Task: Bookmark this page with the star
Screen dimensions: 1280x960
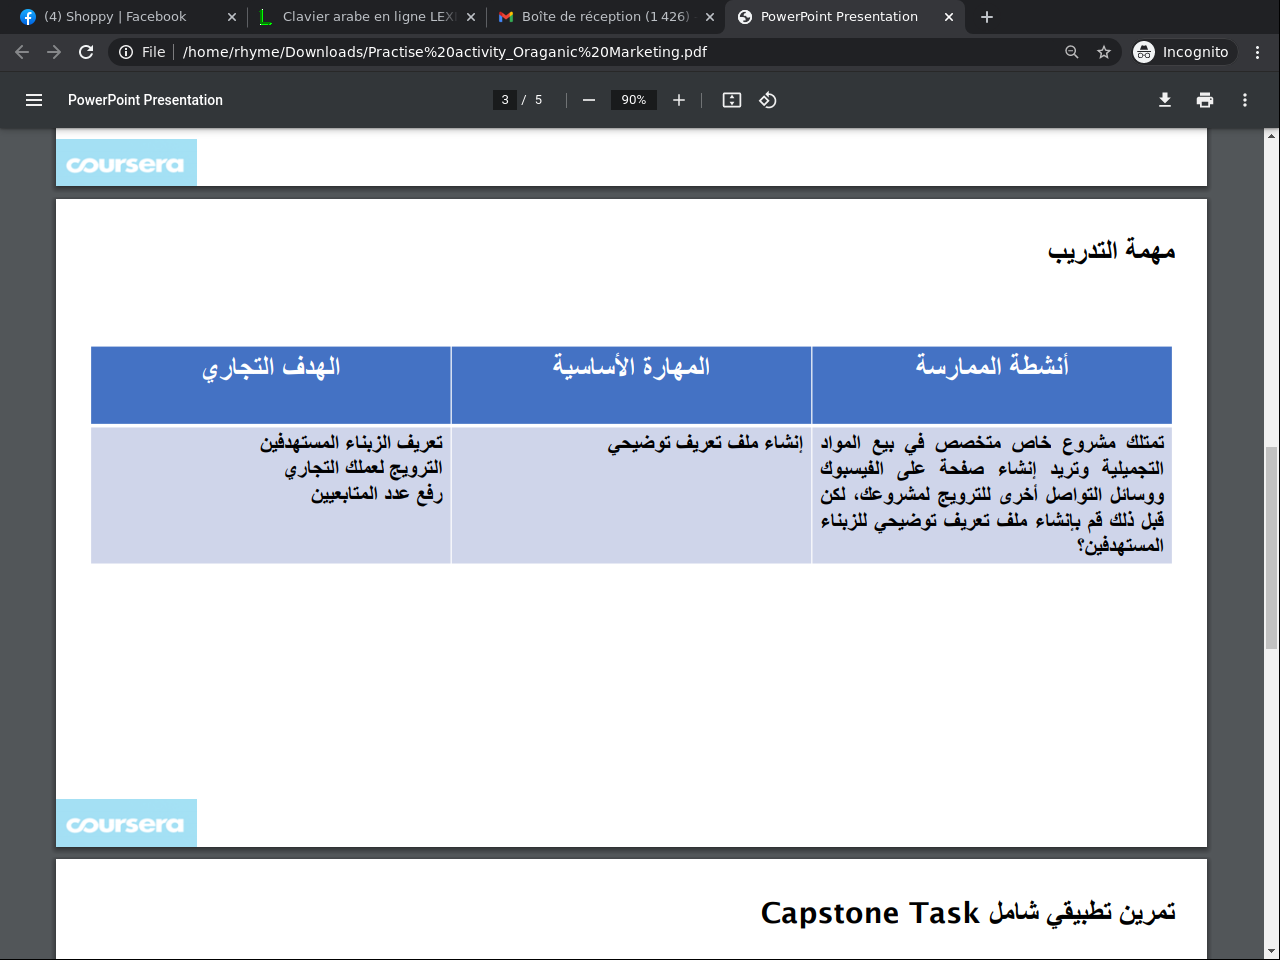Action: tap(1104, 52)
